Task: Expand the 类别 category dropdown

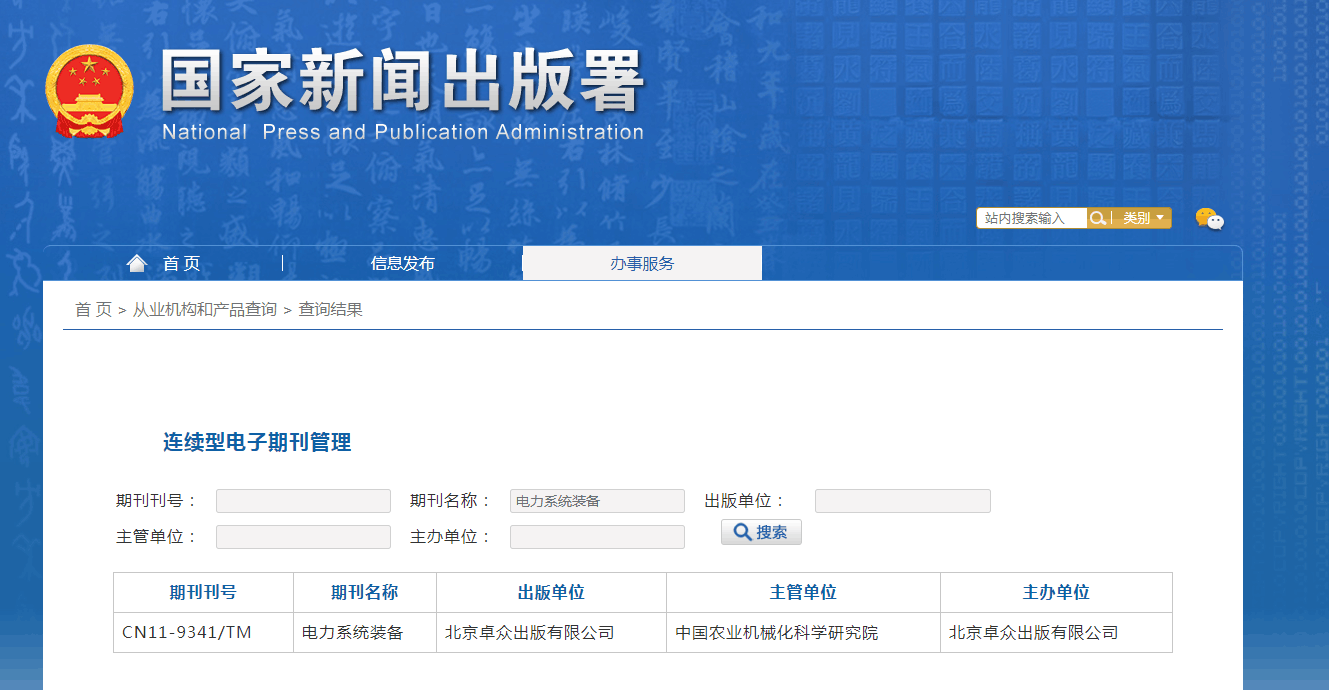Action: point(1142,218)
